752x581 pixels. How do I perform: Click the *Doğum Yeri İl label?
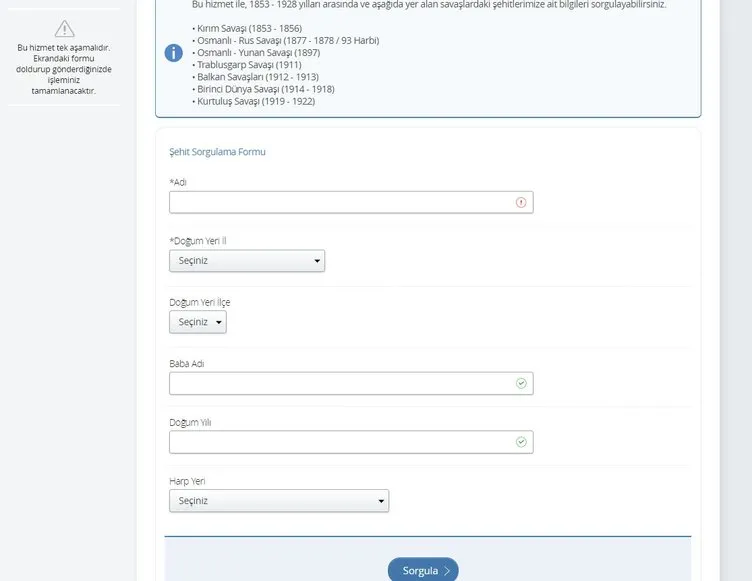pyautogui.click(x=204, y=241)
